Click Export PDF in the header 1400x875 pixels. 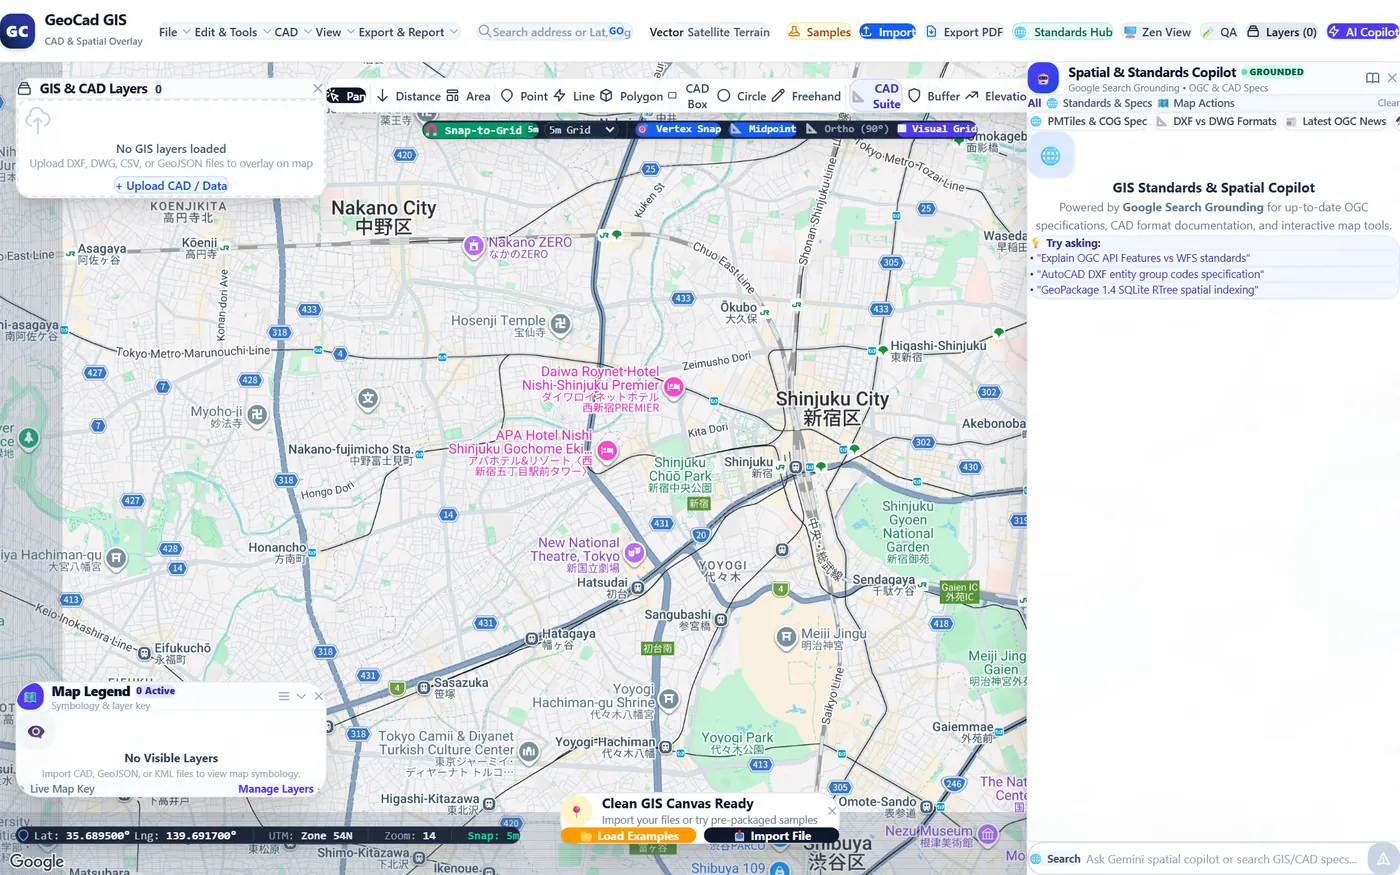965,32
